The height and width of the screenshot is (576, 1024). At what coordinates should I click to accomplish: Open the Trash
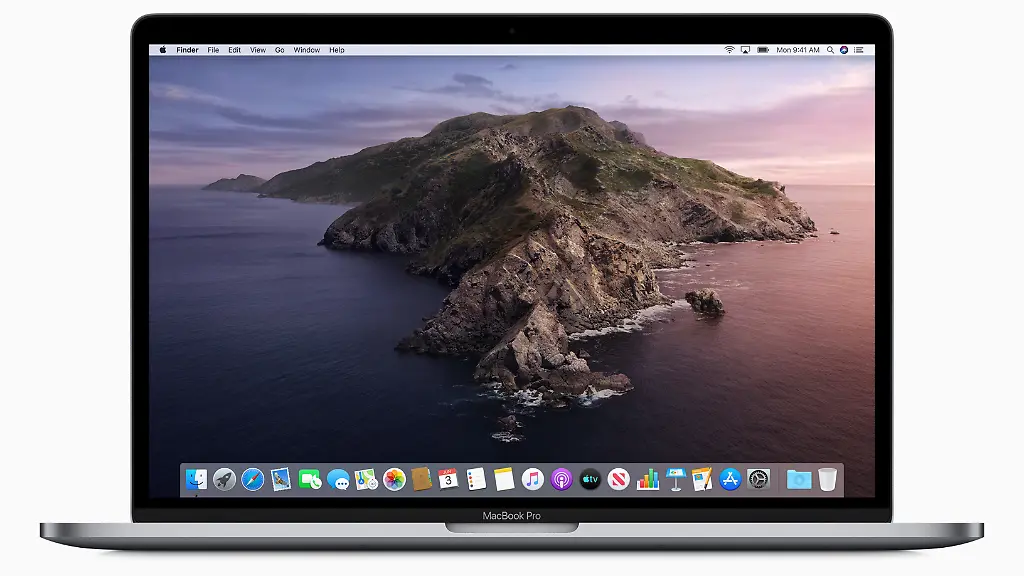[x=827, y=478]
